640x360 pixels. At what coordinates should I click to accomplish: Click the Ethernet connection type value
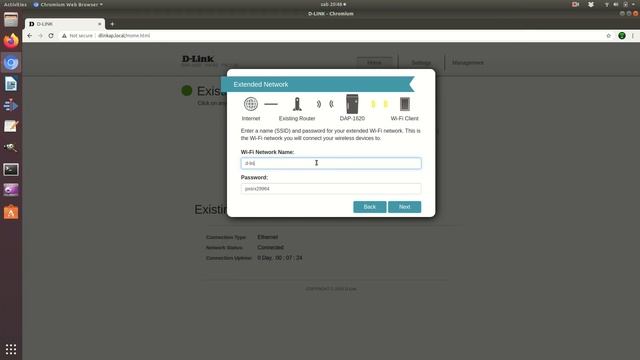tap(267, 237)
